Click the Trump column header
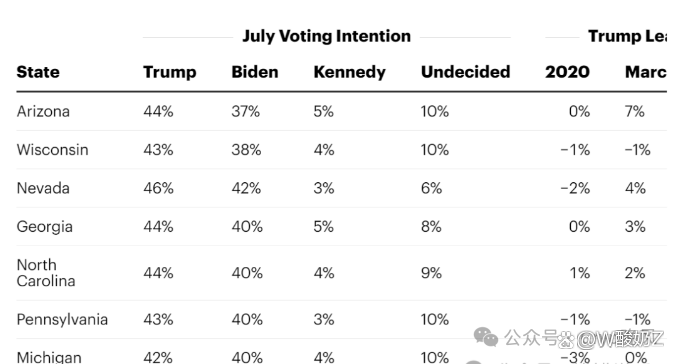Screen dimensions: 678x364 pos(170,72)
